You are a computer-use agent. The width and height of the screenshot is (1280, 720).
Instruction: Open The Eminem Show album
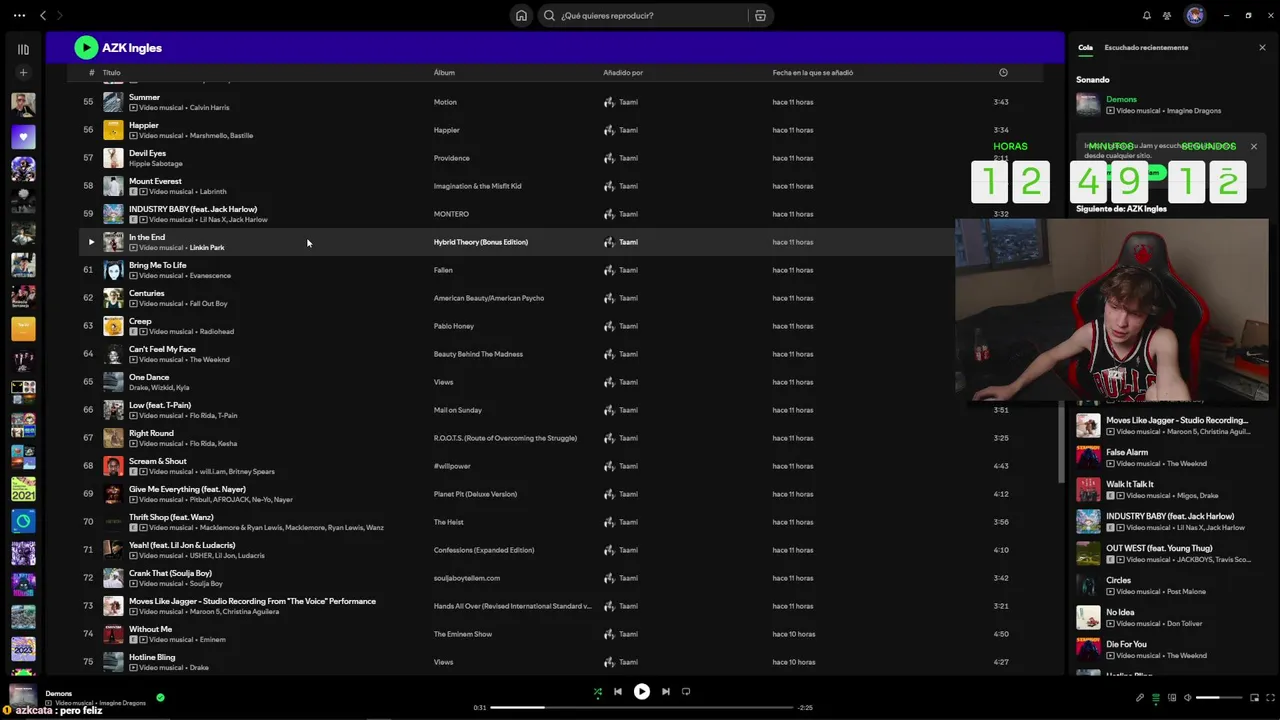(463, 634)
